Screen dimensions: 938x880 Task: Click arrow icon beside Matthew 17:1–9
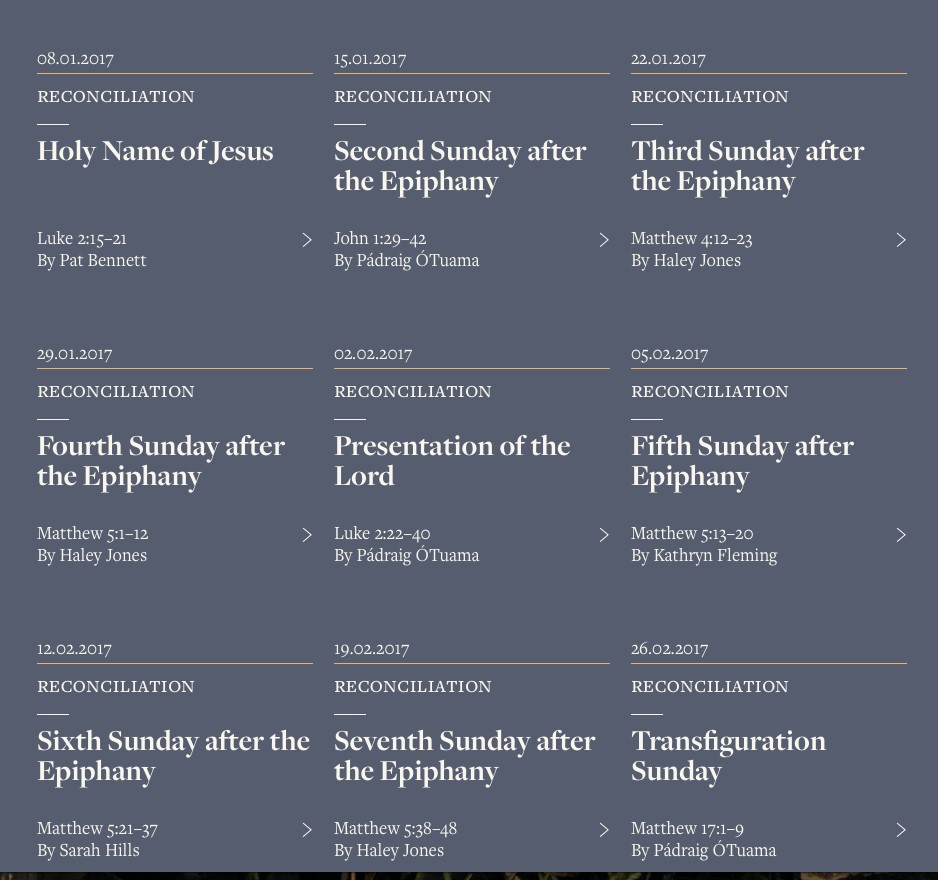[901, 830]
